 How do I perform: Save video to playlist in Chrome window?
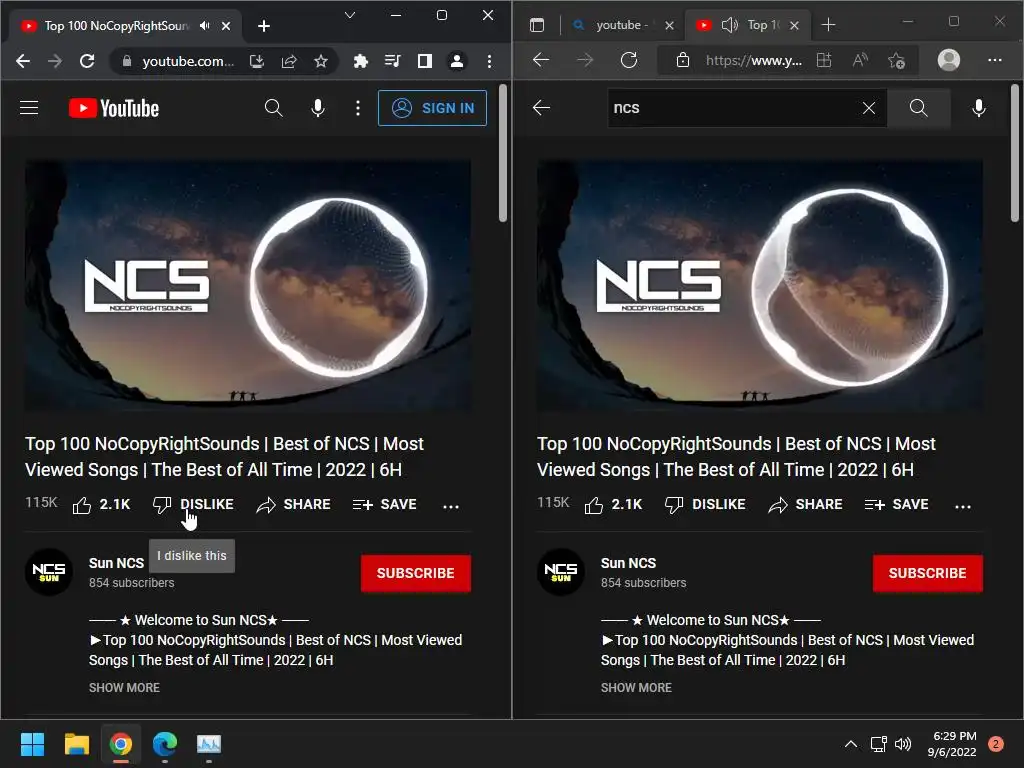coord(385,505)
